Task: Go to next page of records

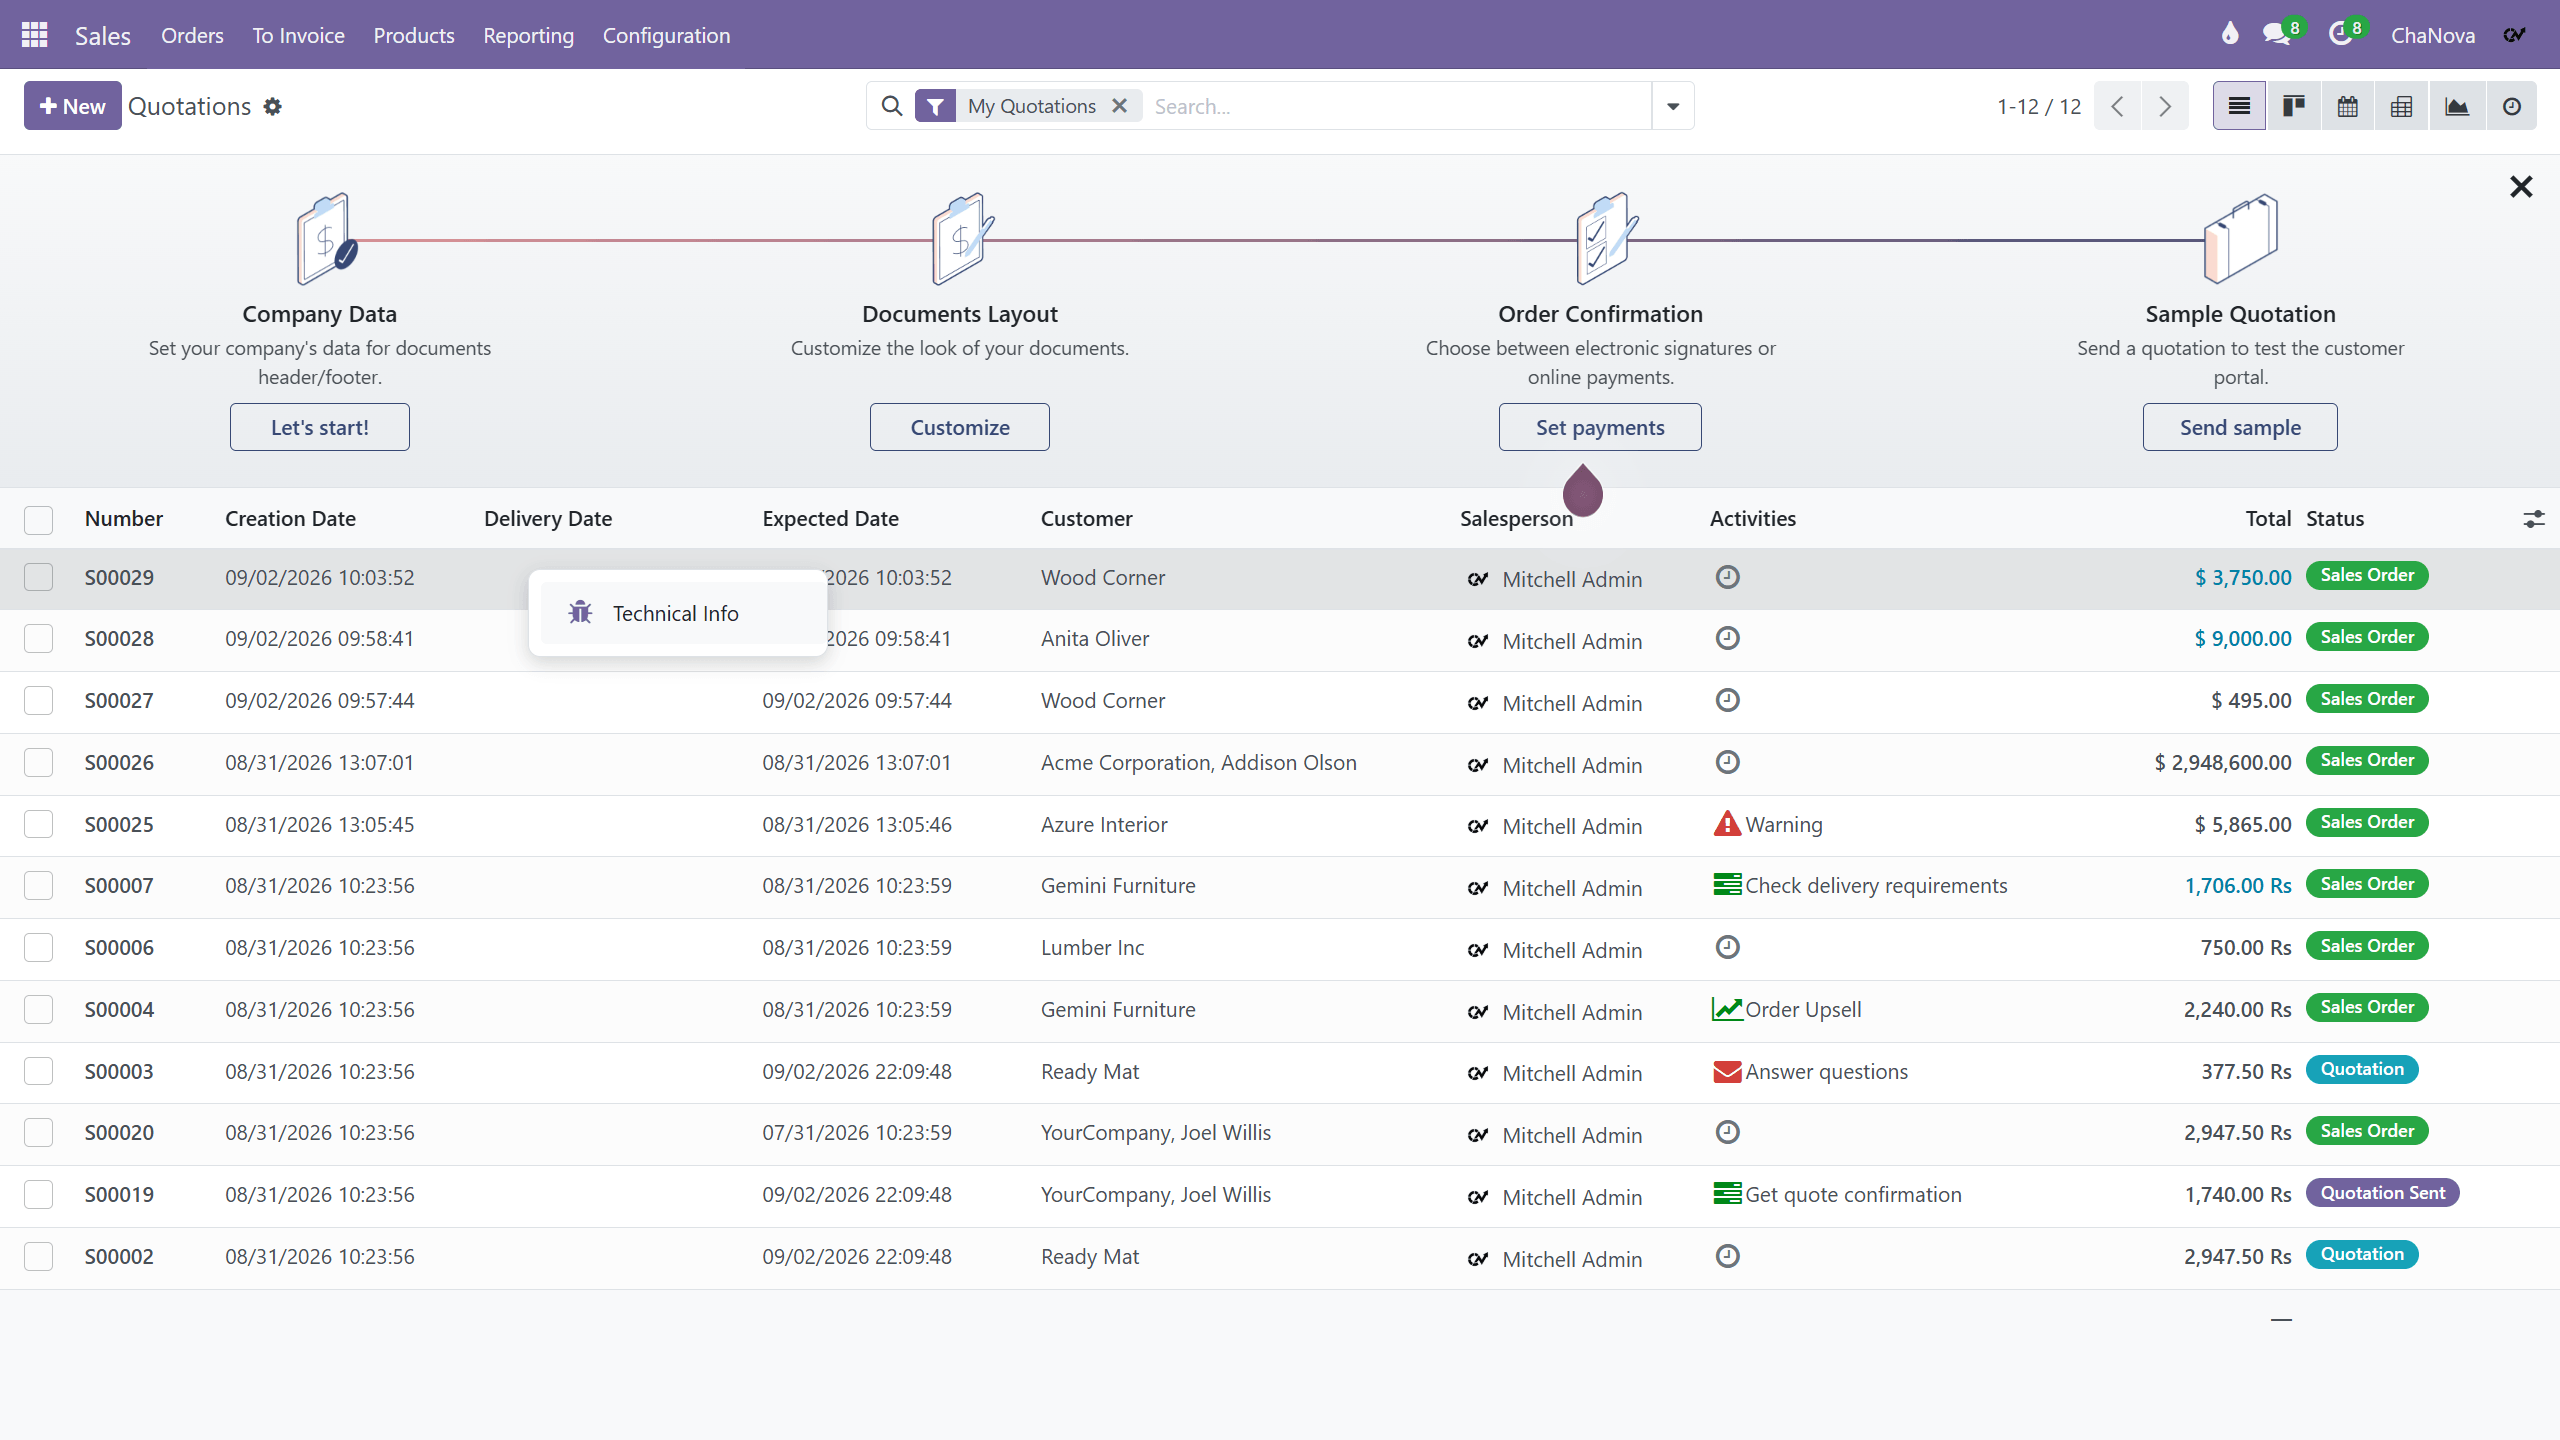Action: tap(2165, 106)
